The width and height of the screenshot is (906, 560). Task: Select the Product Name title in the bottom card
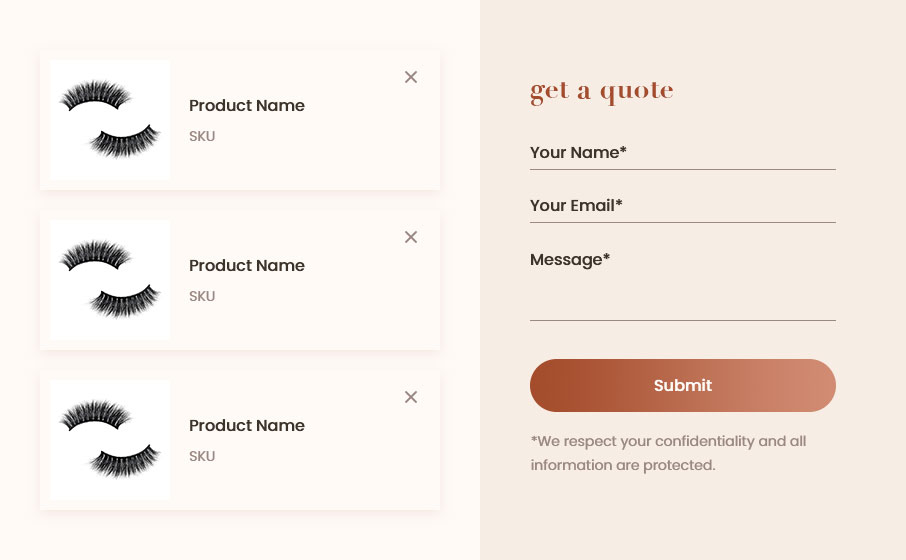pos(247,426)
